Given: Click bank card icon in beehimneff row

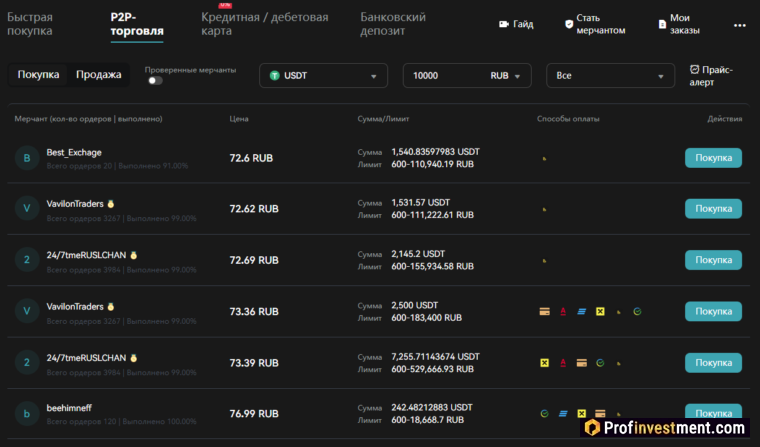Looking at the screenshot, I should (600, 414).
